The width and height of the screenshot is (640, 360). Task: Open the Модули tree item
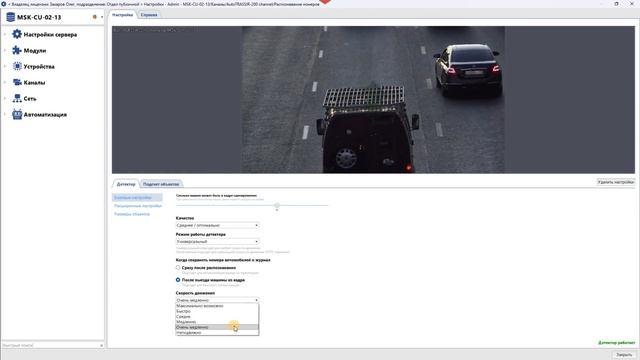pos(35,51)
